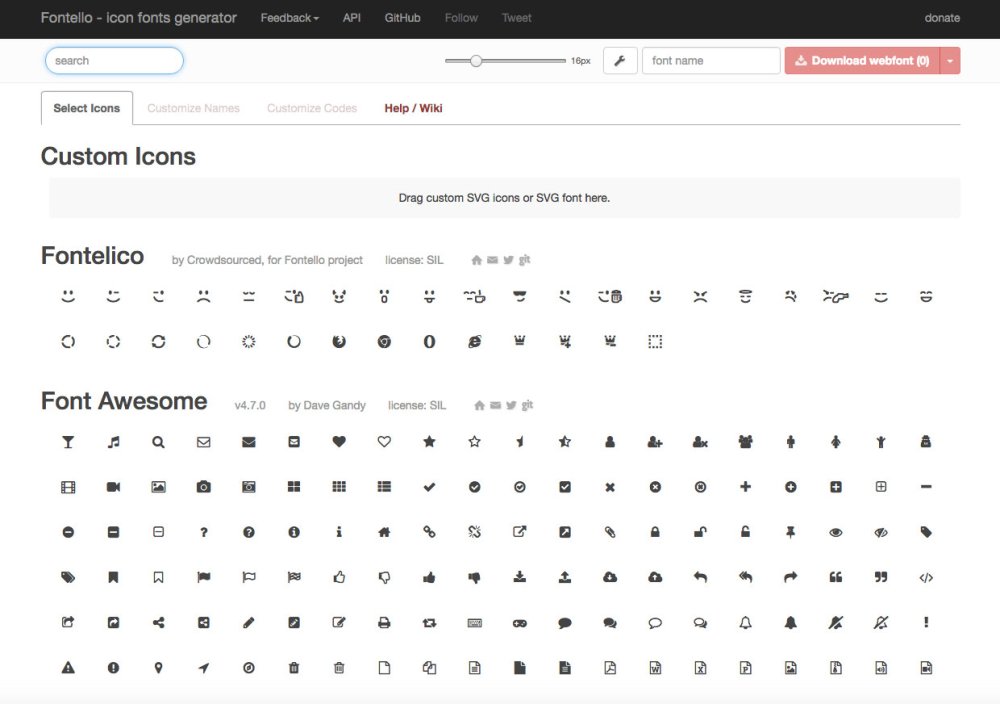The image size is (1000, 704).
Task: Choose the printer icon
Action: [384, 623]
